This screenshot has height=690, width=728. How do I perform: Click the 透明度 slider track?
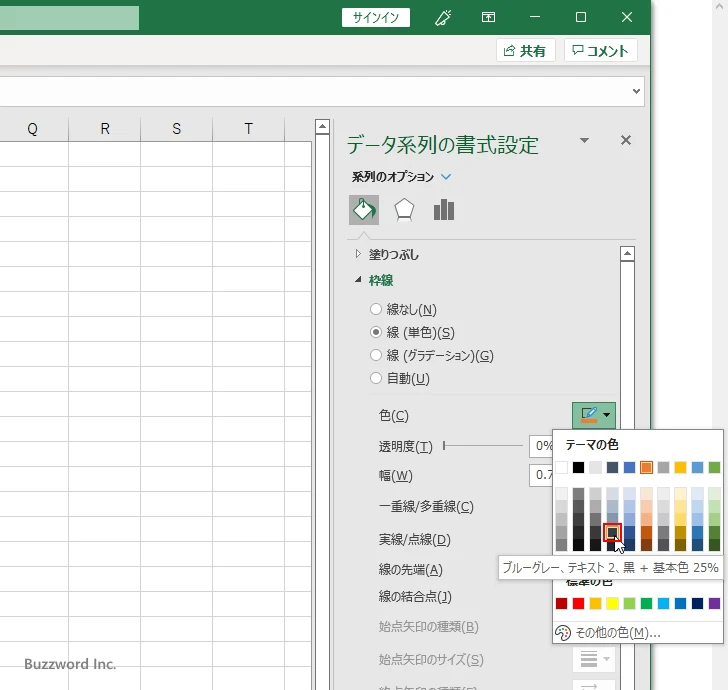[483, 446]
